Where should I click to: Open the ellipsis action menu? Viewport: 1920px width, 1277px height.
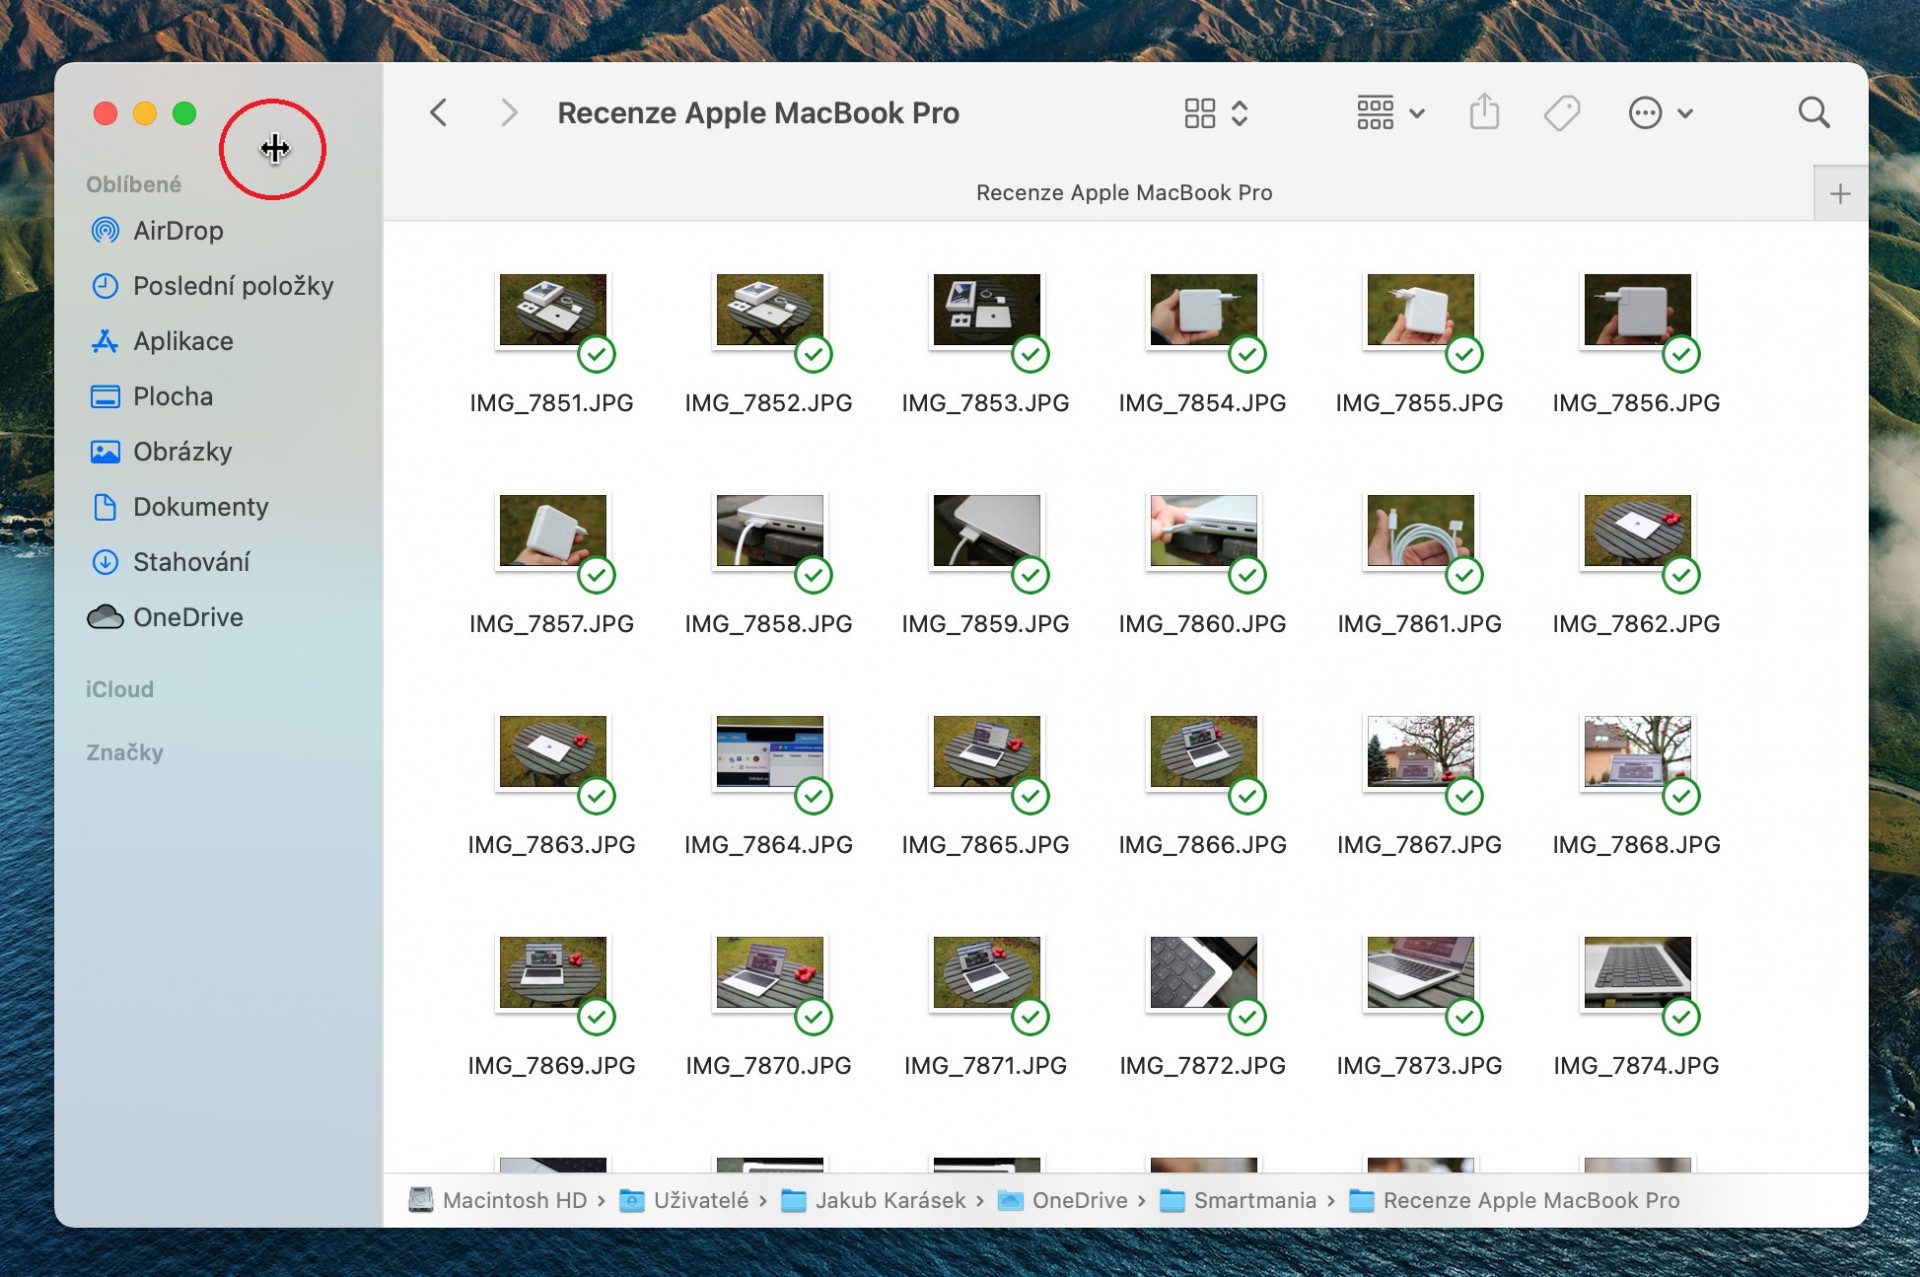[1660, 113]
